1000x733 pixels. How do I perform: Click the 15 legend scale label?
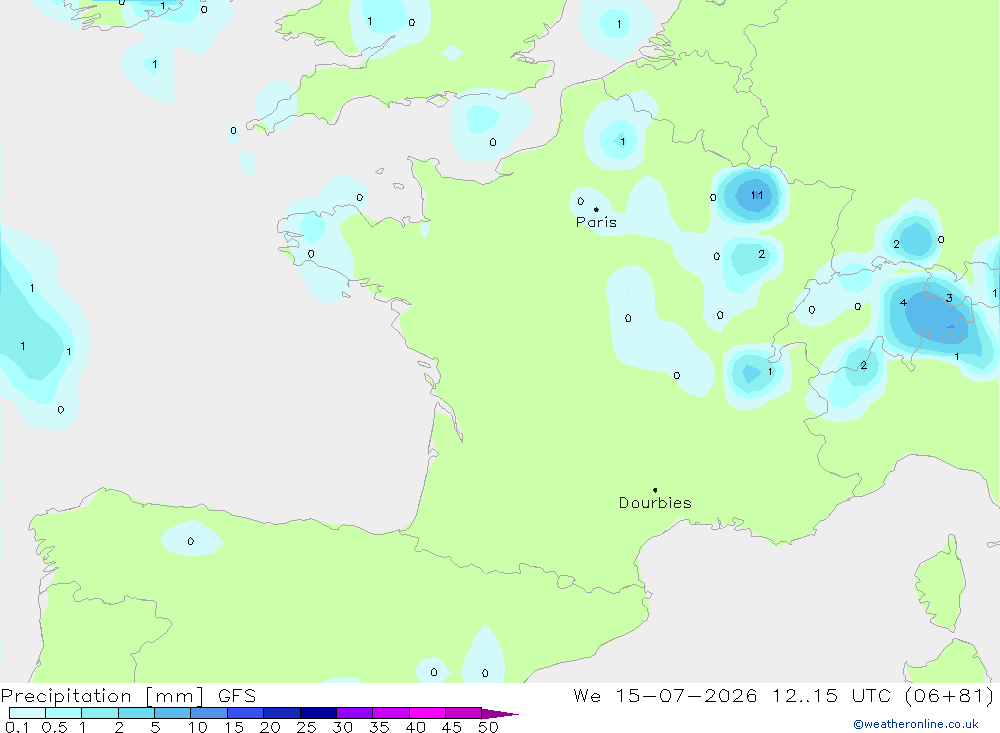tap(234, 727)
